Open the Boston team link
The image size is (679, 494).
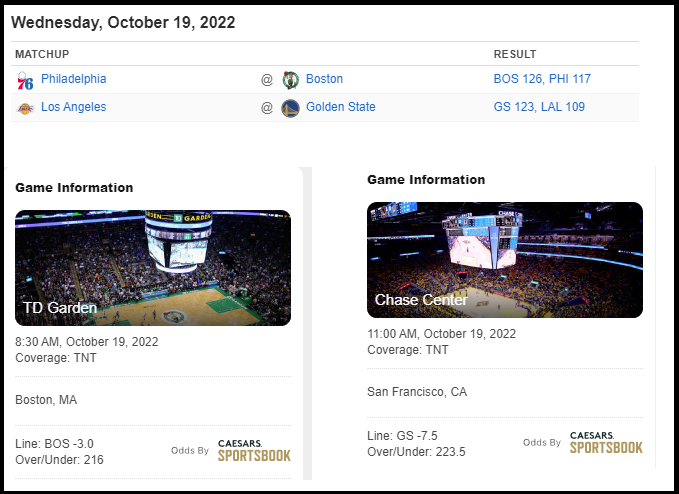click(323, 79)
